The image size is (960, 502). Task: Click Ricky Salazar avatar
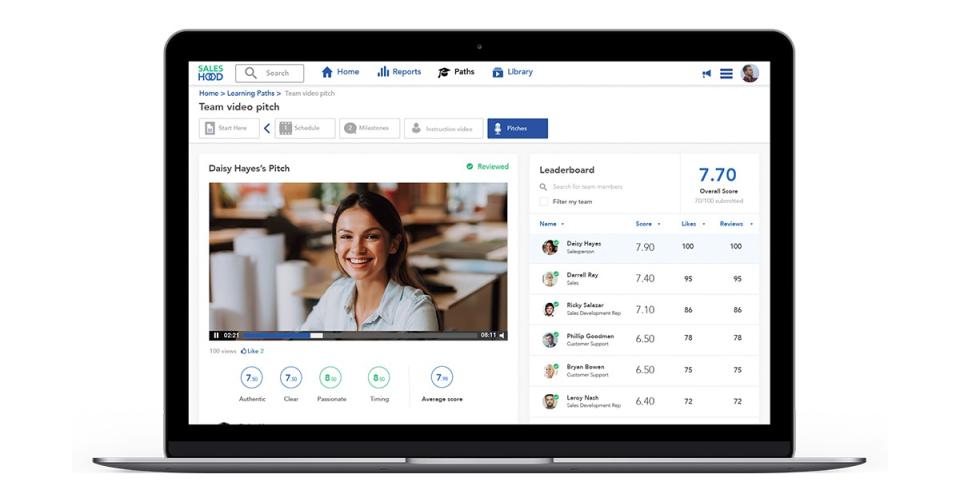[x=550, y=309]
